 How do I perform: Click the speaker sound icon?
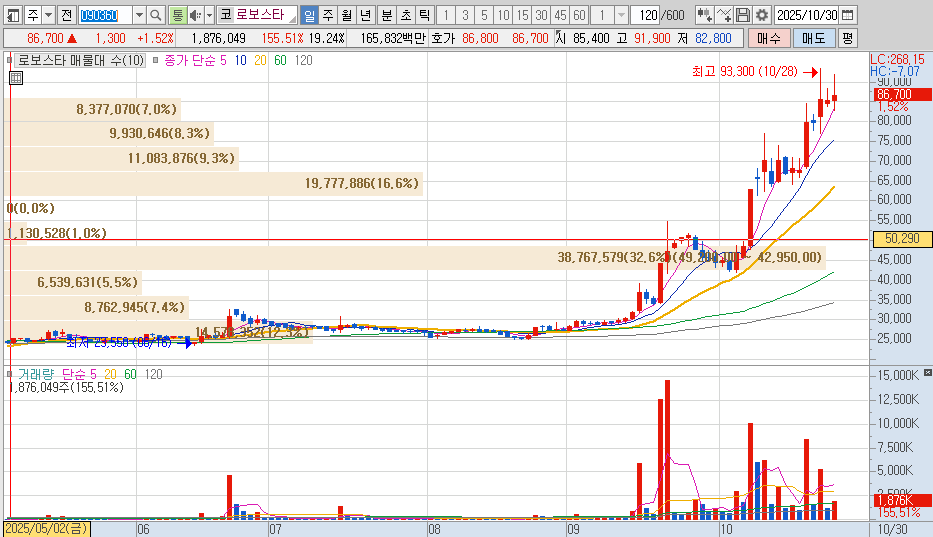(196, 15)
